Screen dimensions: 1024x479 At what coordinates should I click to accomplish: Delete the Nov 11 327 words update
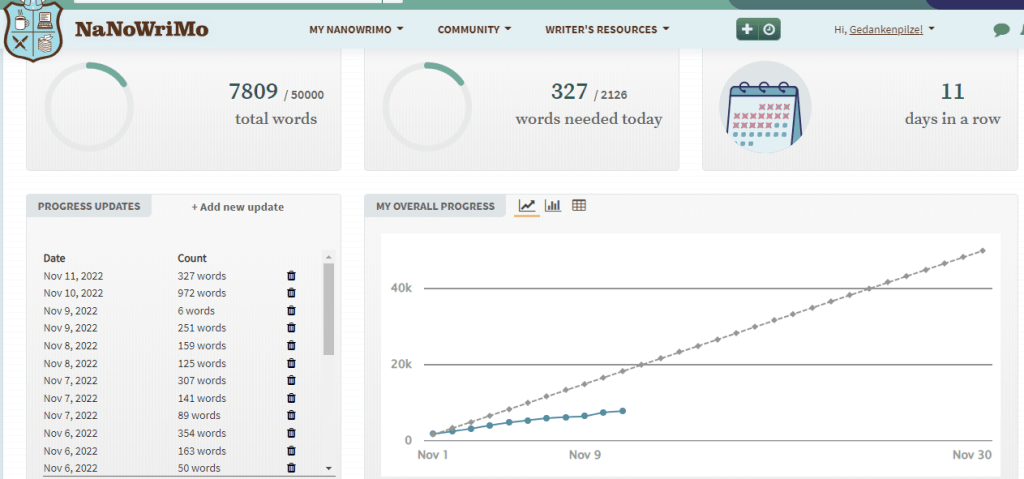coord(291,276)
